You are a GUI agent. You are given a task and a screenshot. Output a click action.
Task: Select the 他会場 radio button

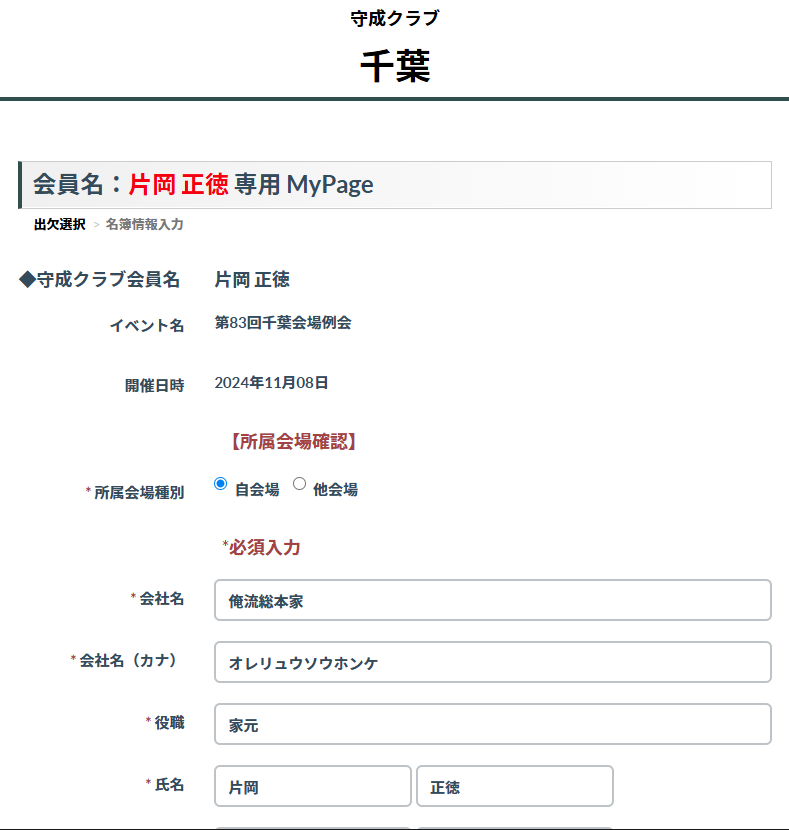coord(300,484)
